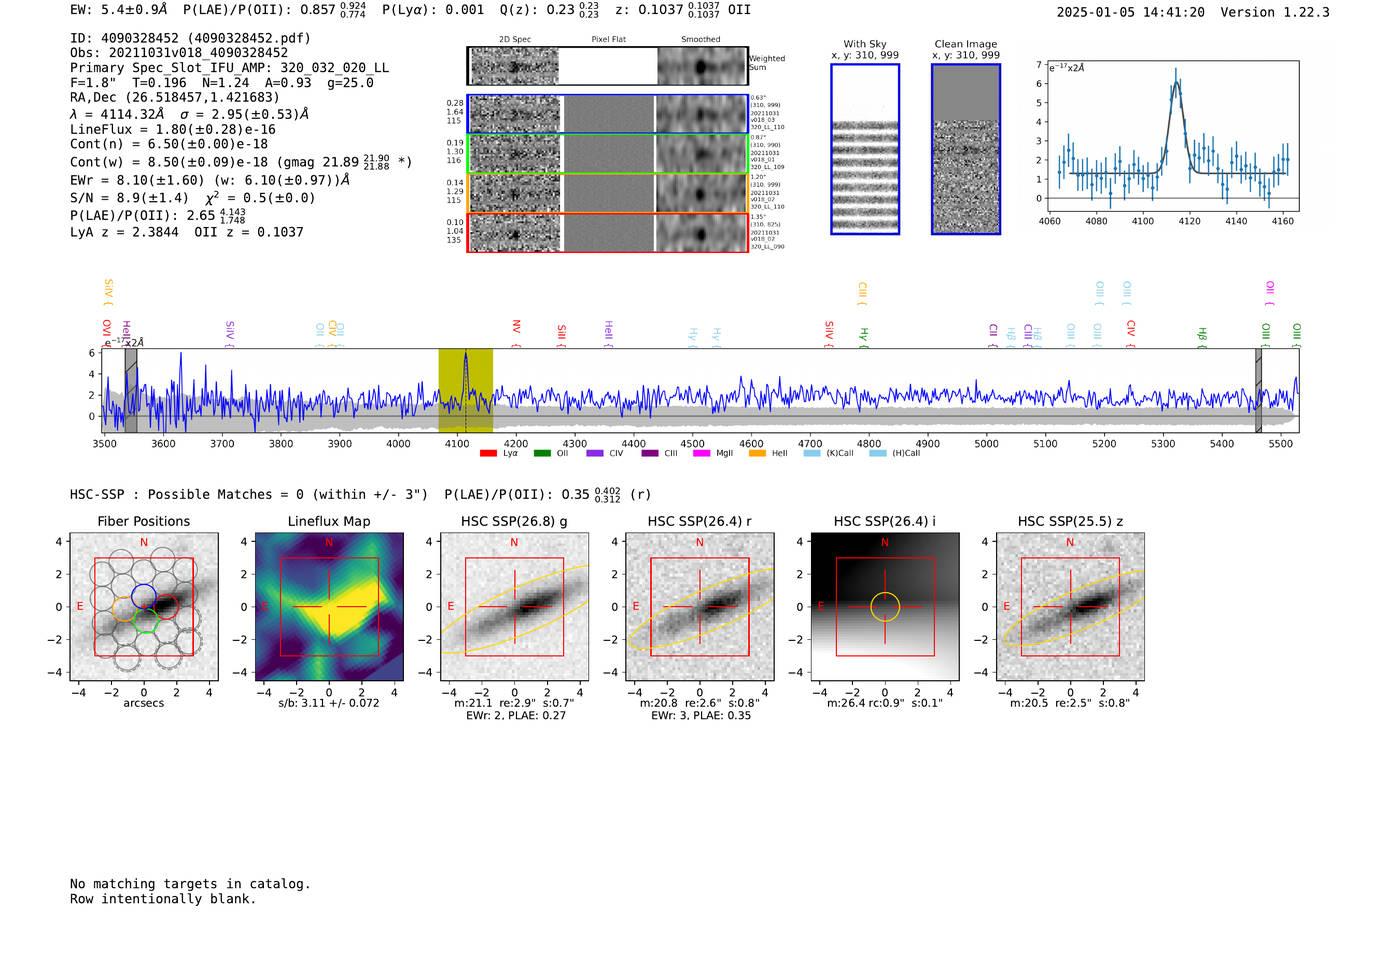Click the EWr = 8.10(±1.60) line
The height and width of the screenshot is (953, 1400).
tap(210, 180)
